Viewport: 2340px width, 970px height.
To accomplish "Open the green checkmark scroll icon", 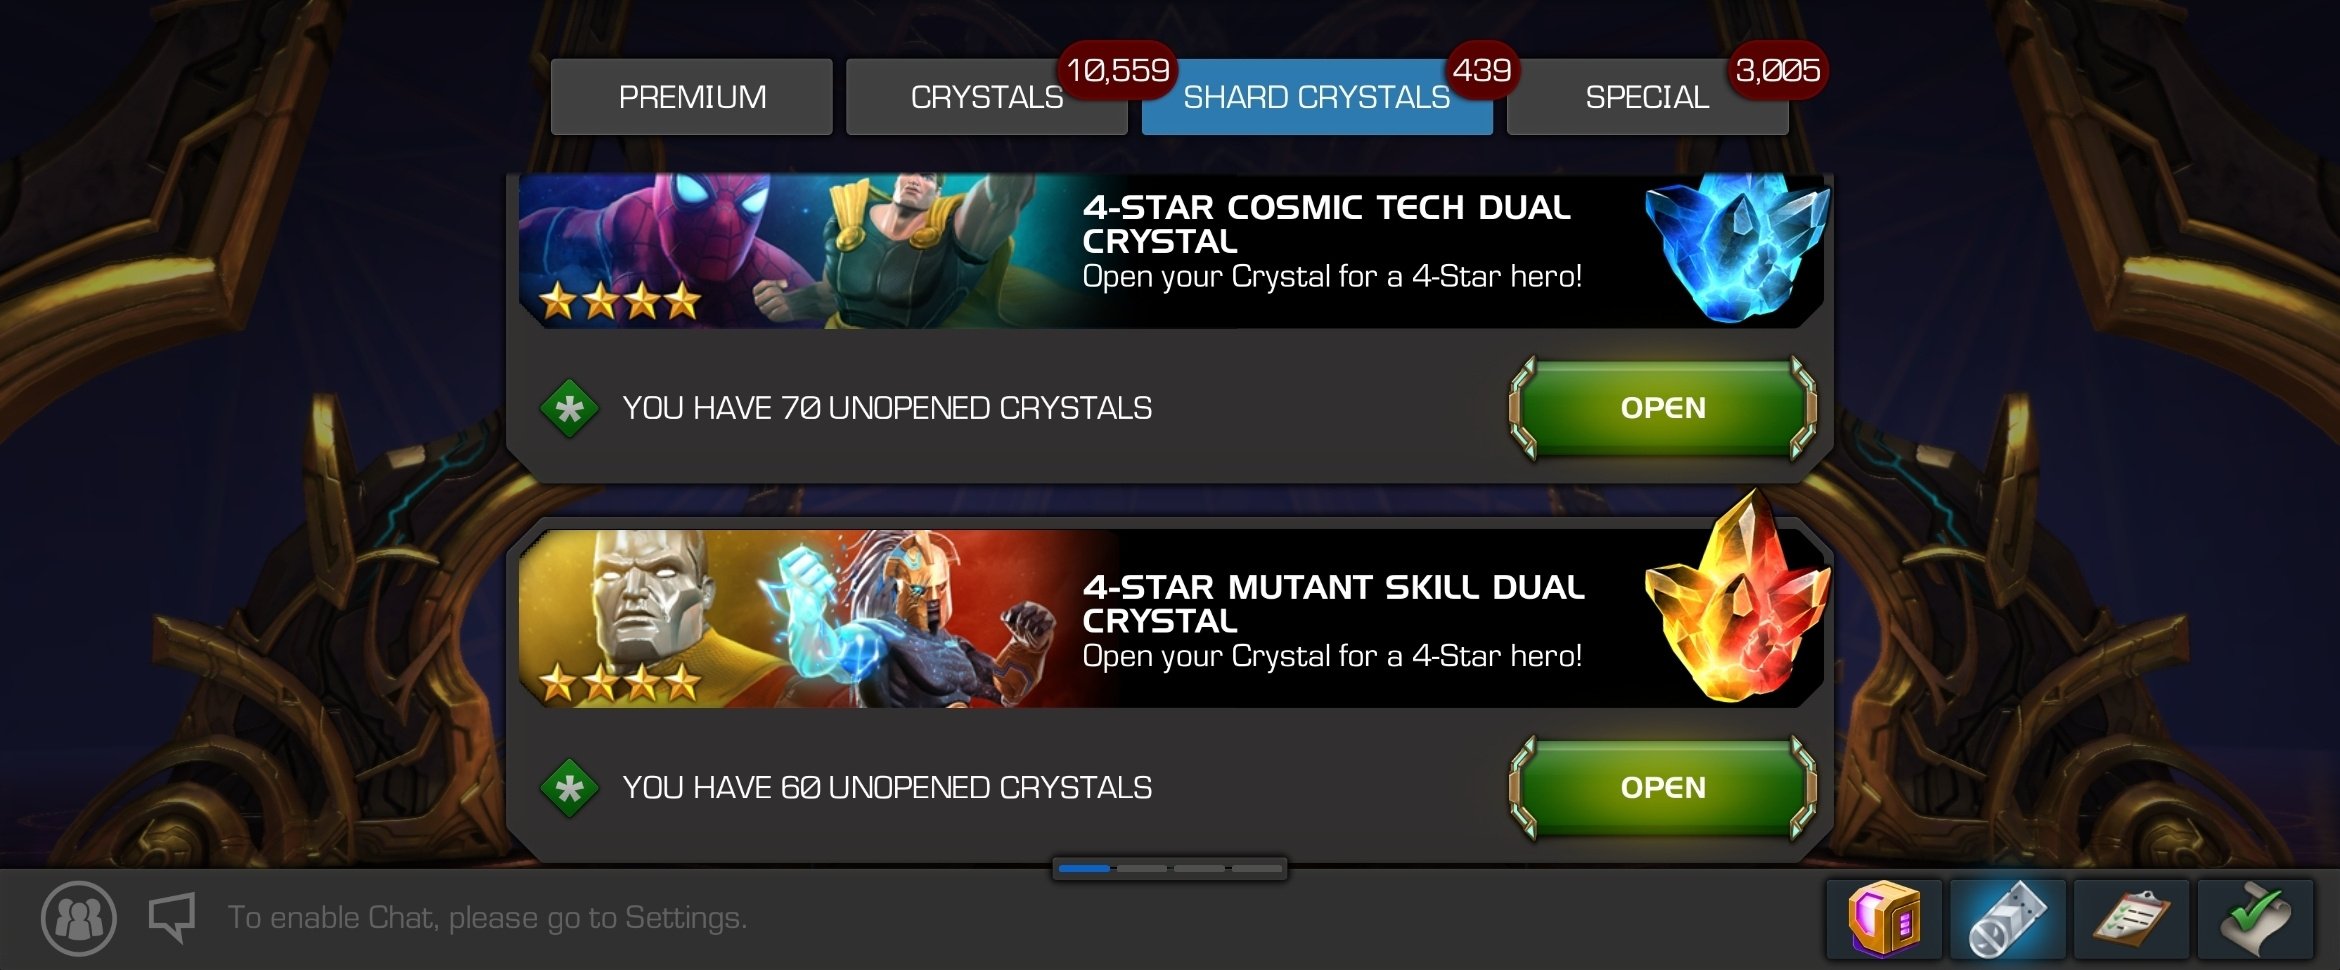I will [x=2256, y=918].
